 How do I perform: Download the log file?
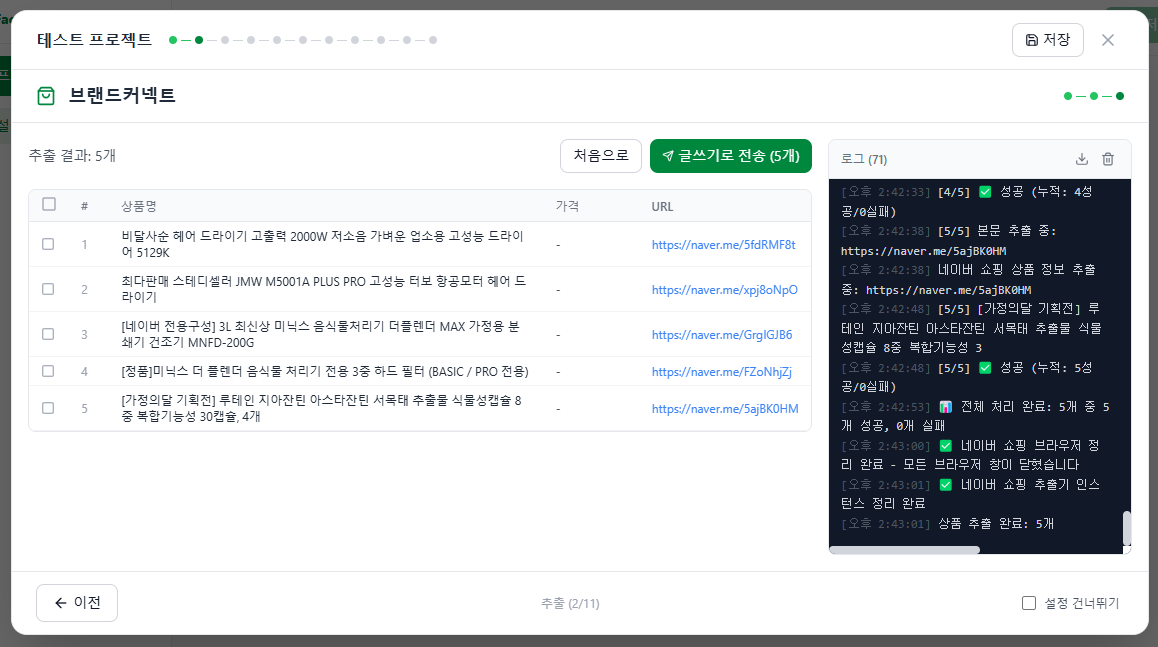pos(1082,158)
